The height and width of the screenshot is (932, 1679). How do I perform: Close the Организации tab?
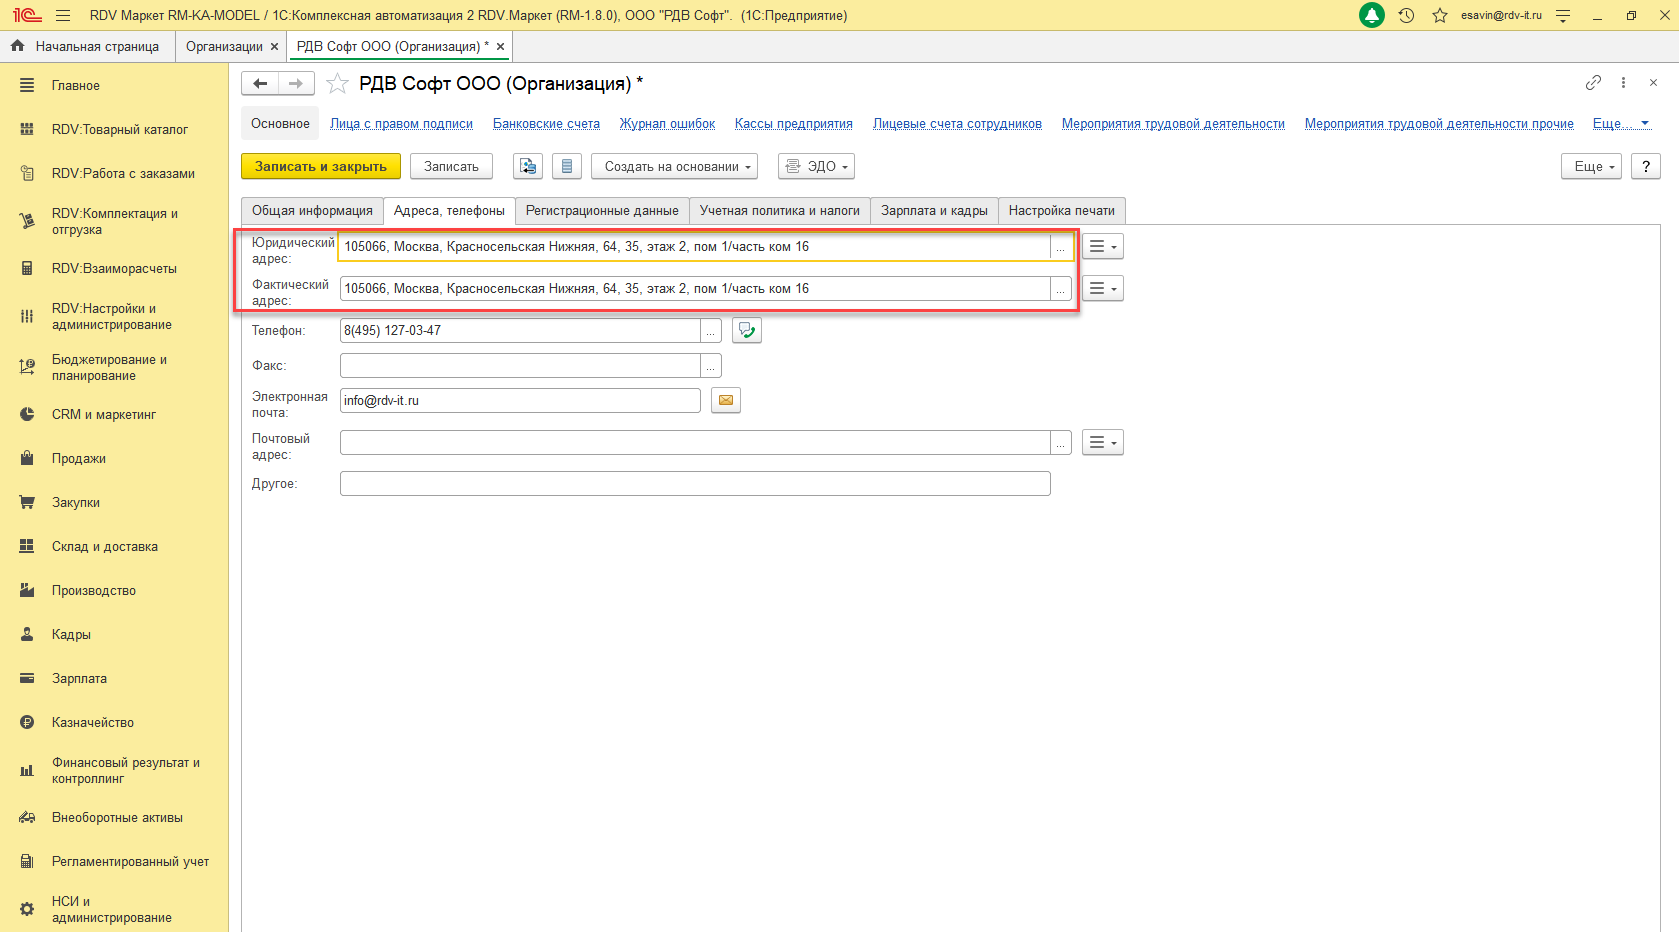[274, 47]
